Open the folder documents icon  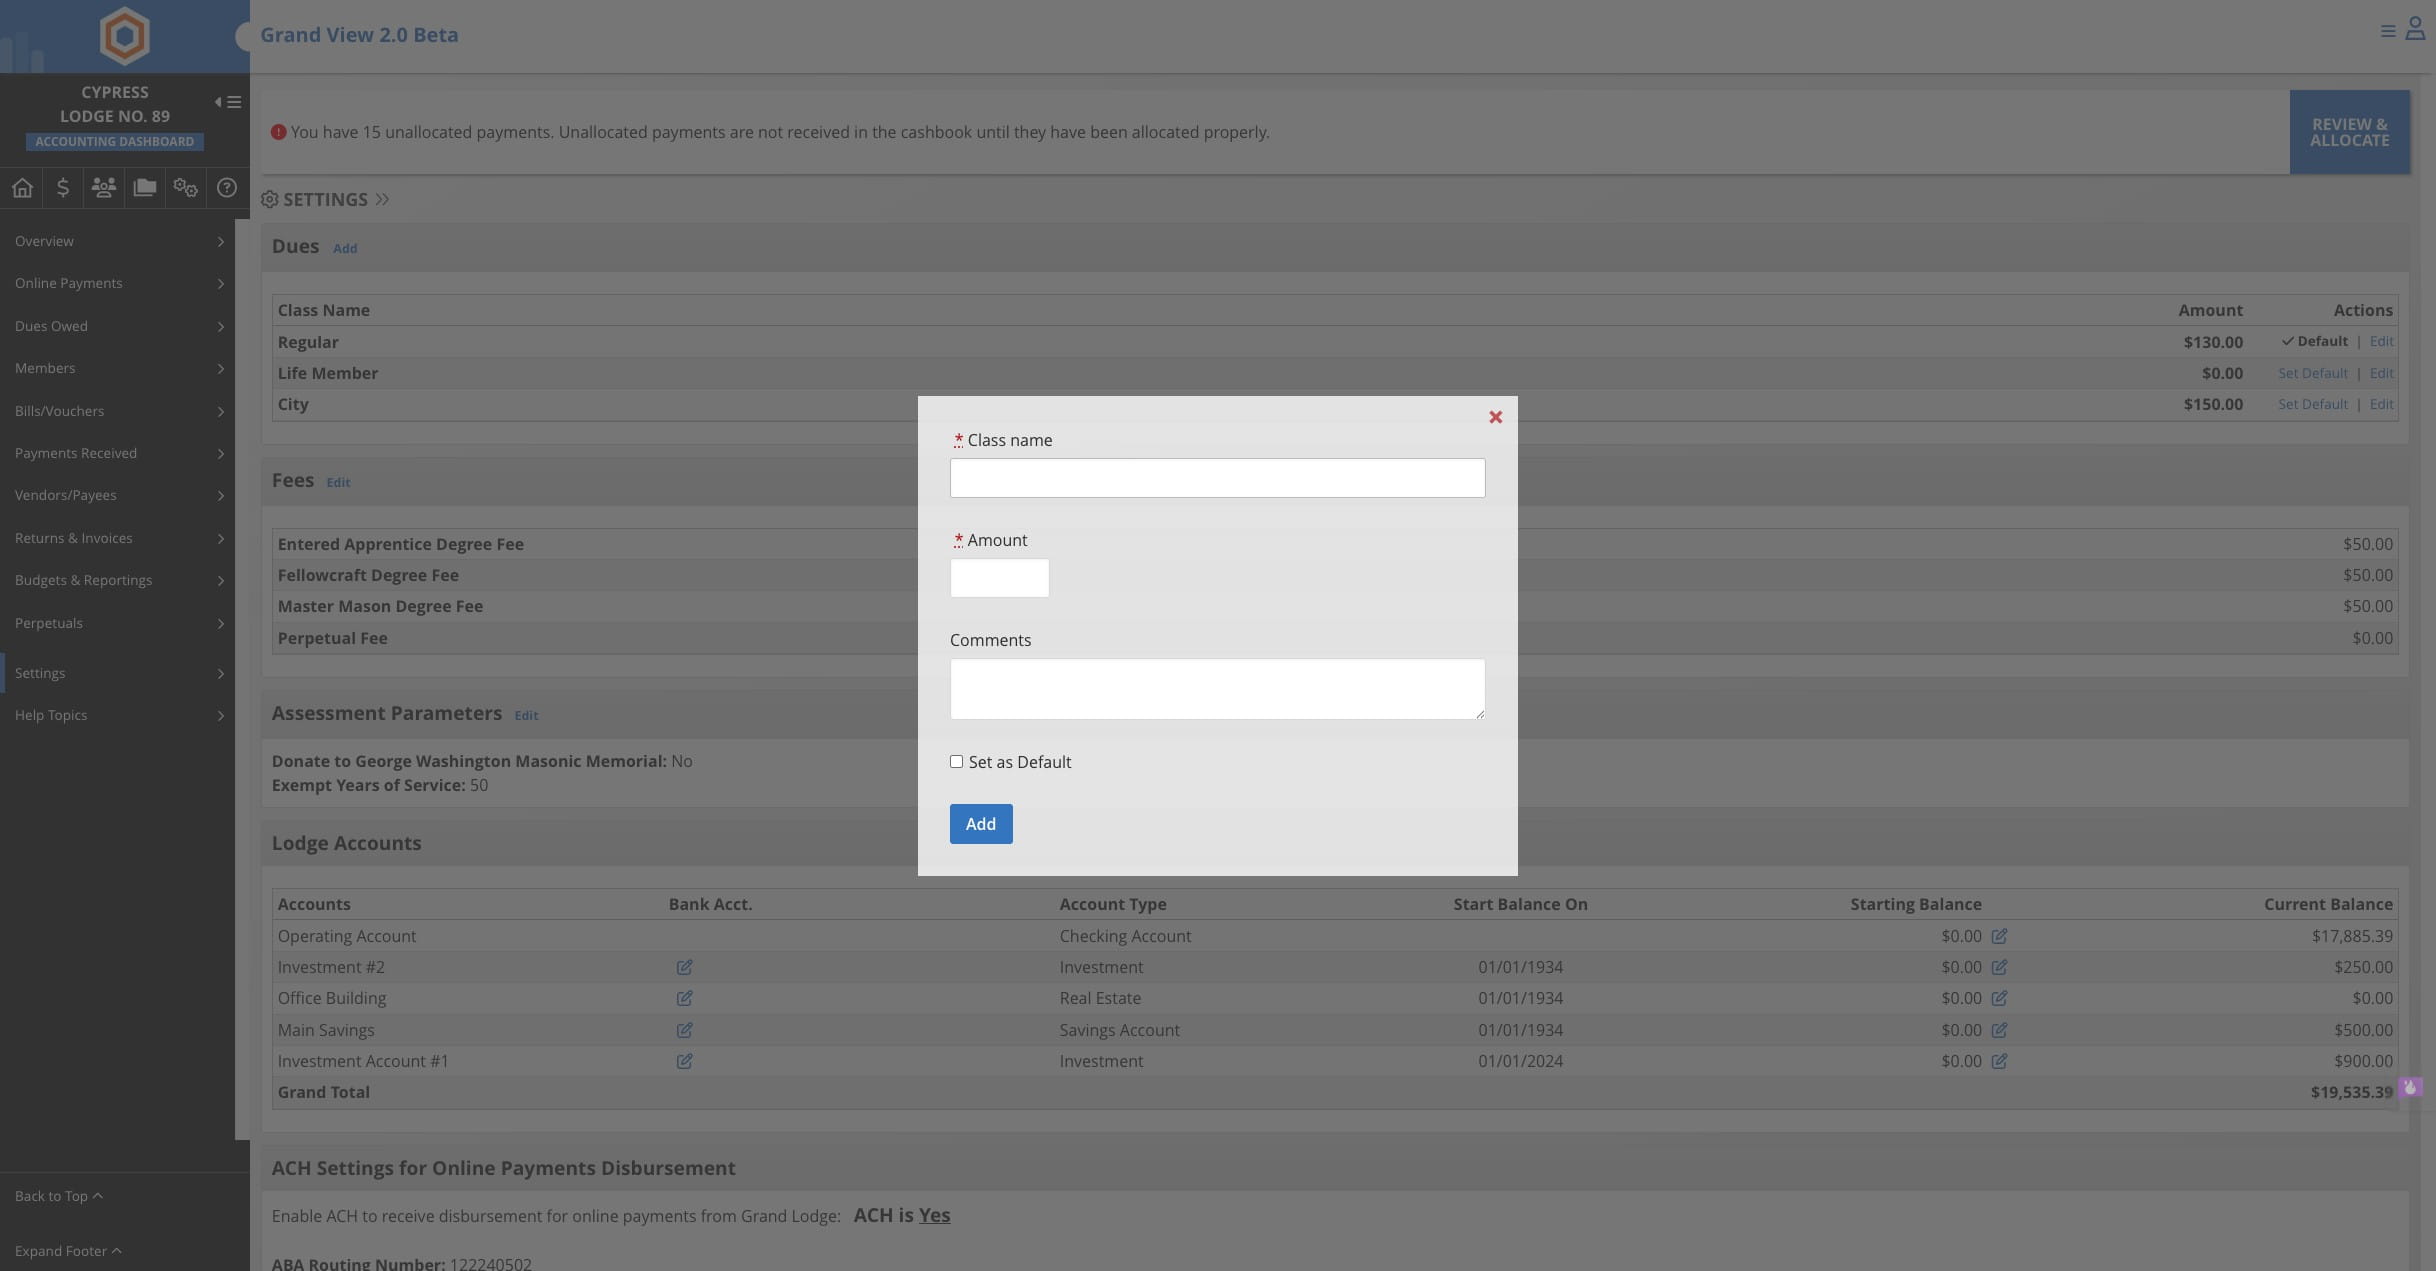point(144,188)
